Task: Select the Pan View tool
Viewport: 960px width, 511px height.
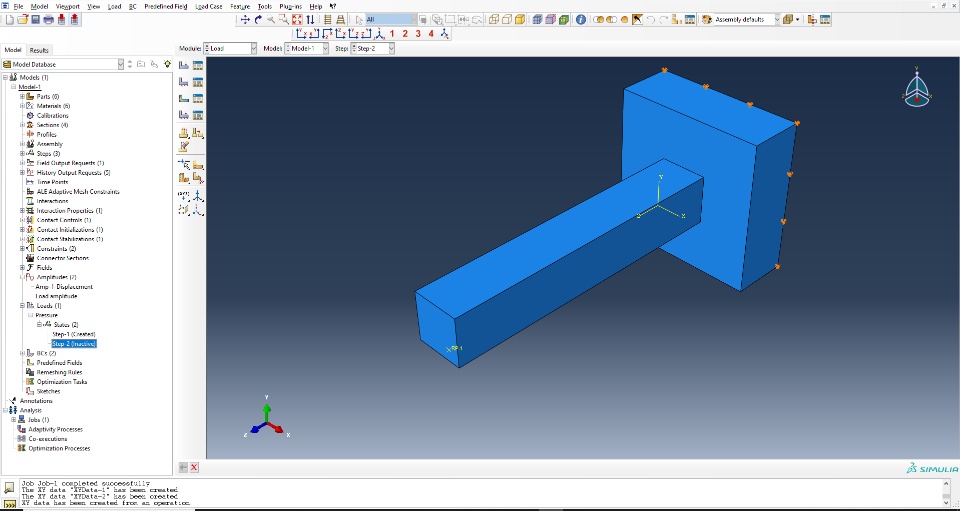Action: tap(245, 20)
